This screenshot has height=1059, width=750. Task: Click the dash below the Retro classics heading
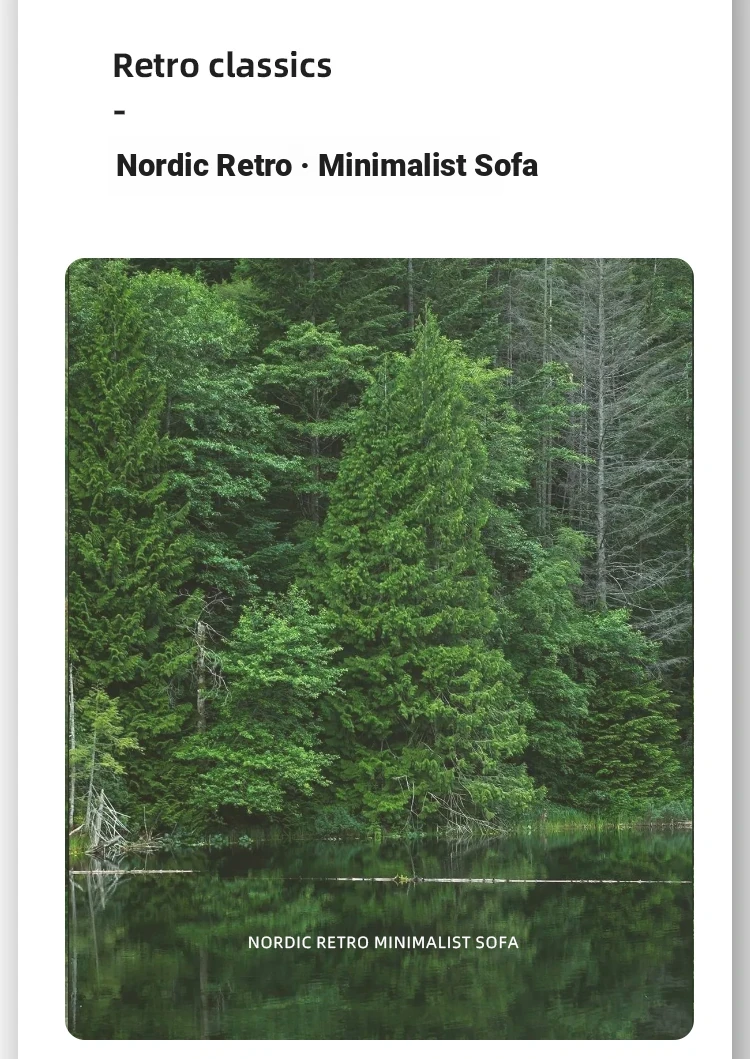point(120,111)
